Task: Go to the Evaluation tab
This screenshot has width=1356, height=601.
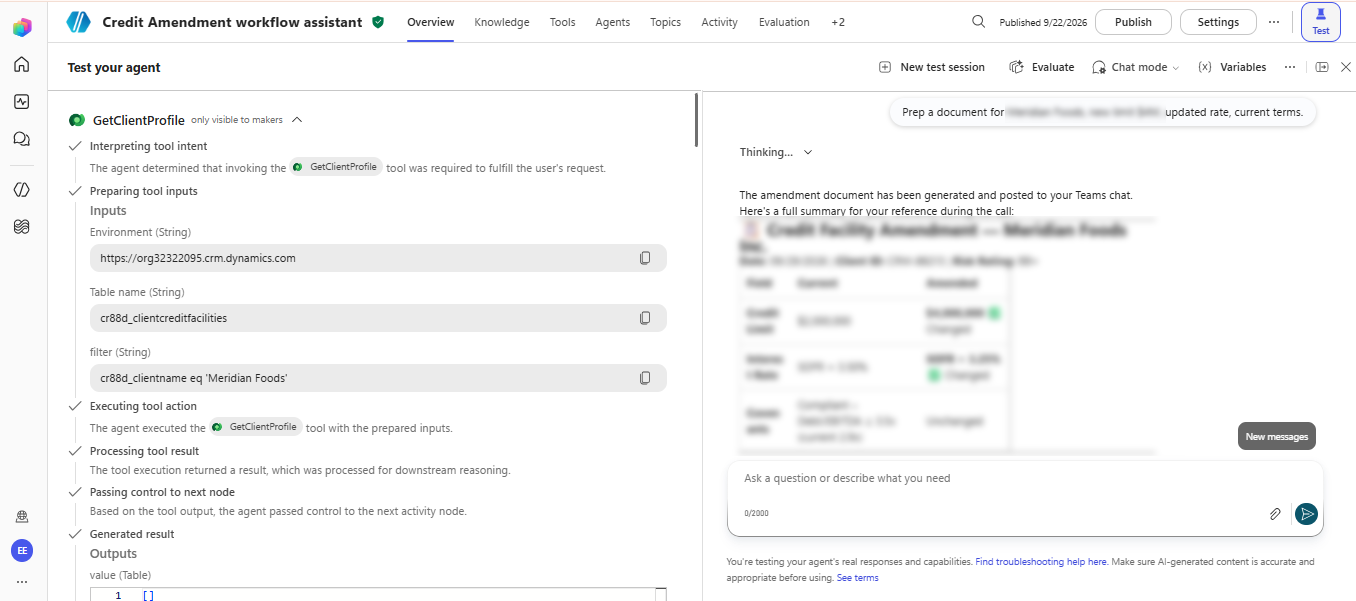Action: point(785,22)
